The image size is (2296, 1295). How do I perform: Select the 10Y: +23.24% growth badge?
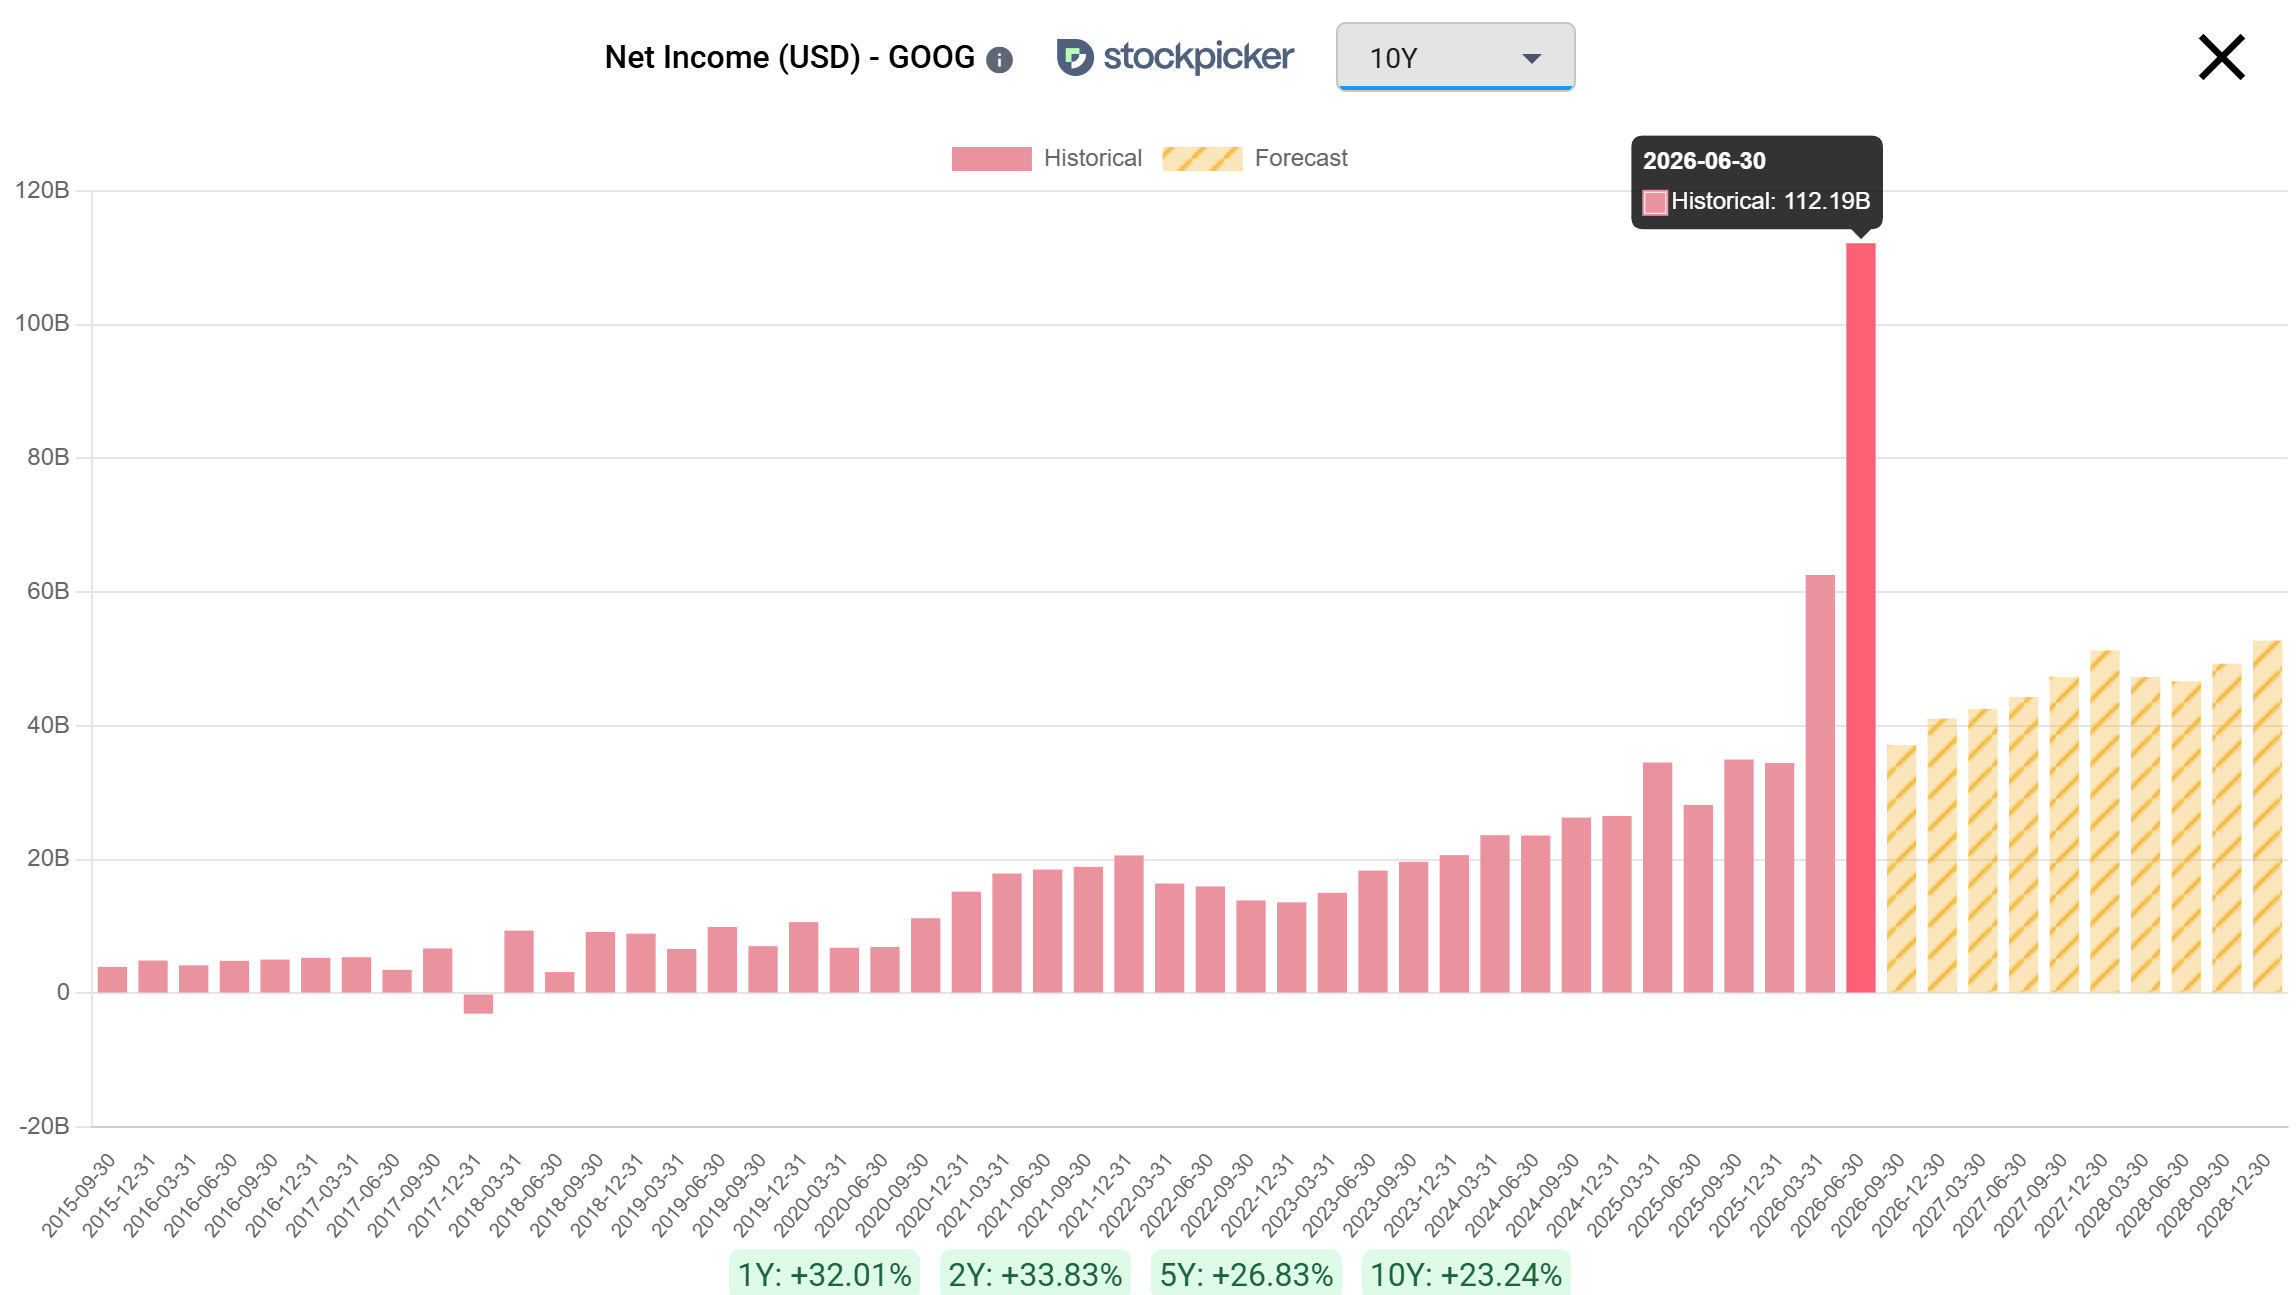pos(1466,1273)
